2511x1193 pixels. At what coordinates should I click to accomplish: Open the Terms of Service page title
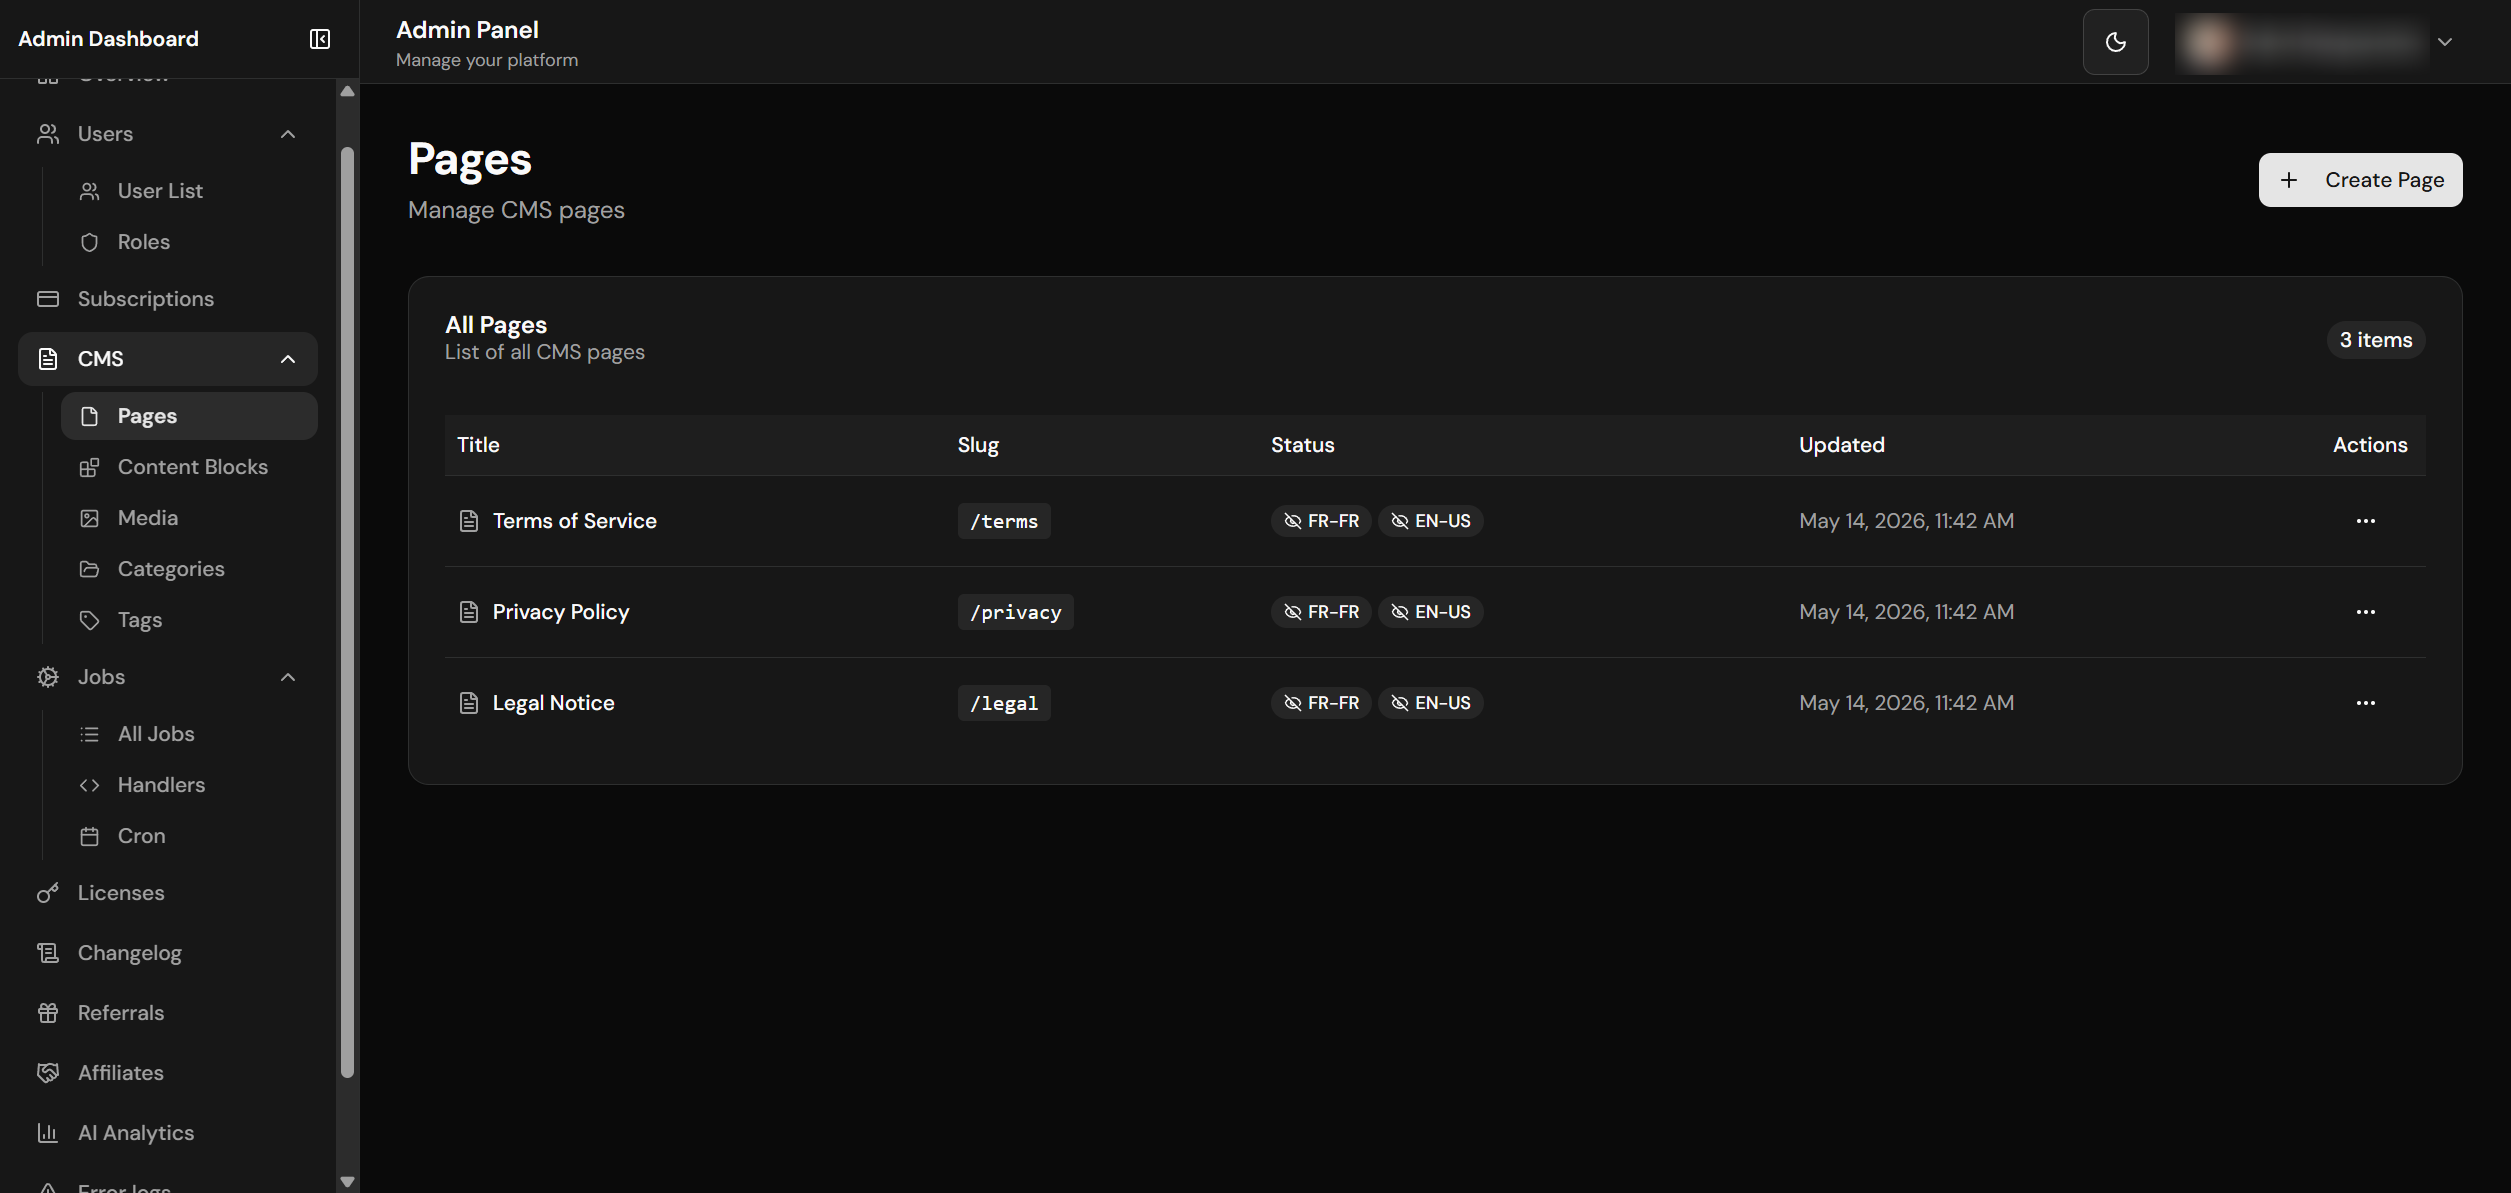[575, 521]
